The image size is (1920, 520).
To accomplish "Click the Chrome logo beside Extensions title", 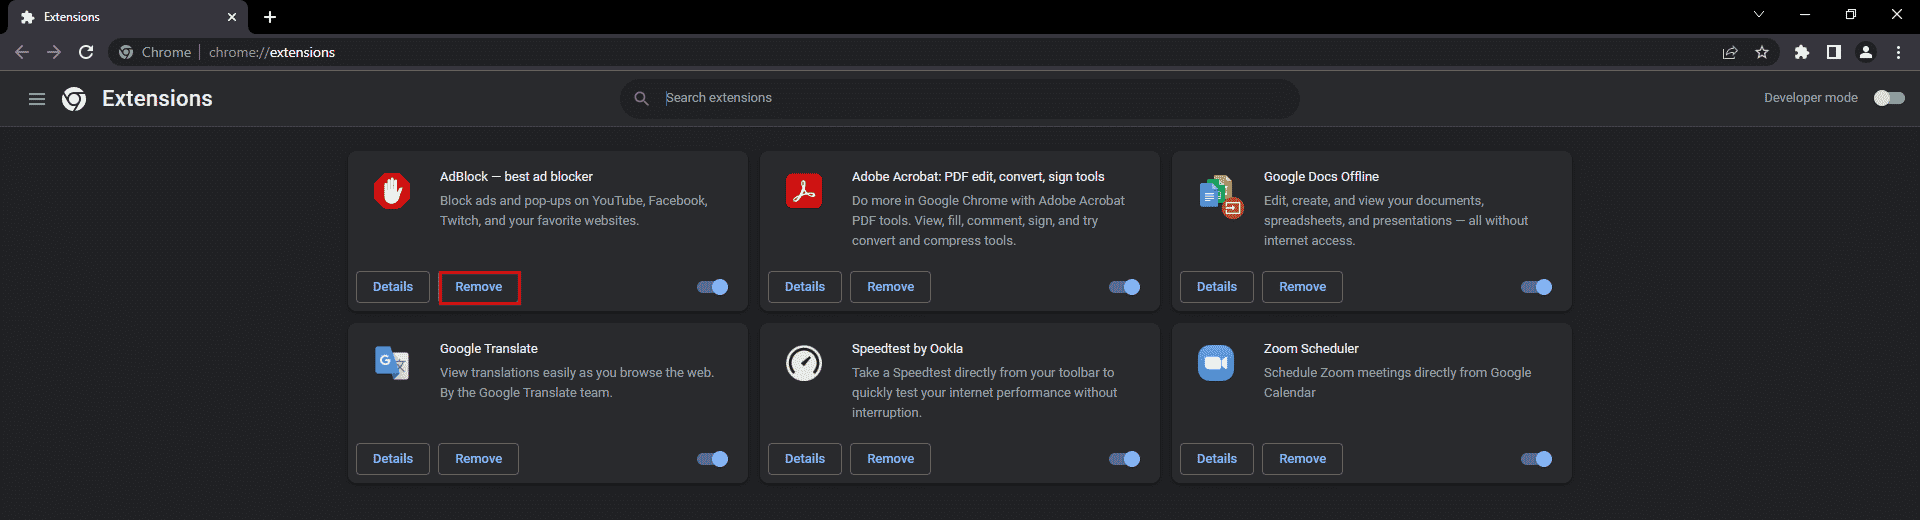I will (74, 99).
